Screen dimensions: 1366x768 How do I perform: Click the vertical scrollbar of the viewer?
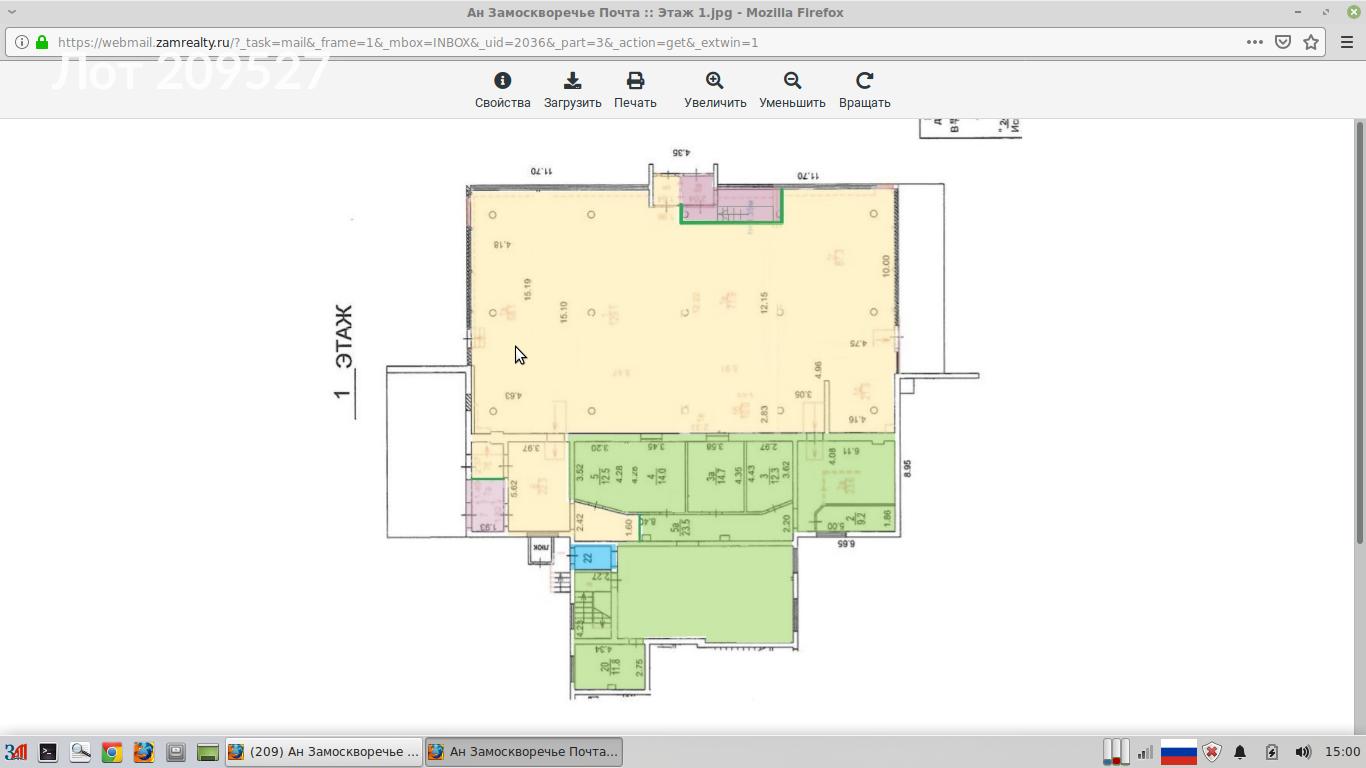click(1359, 330)
